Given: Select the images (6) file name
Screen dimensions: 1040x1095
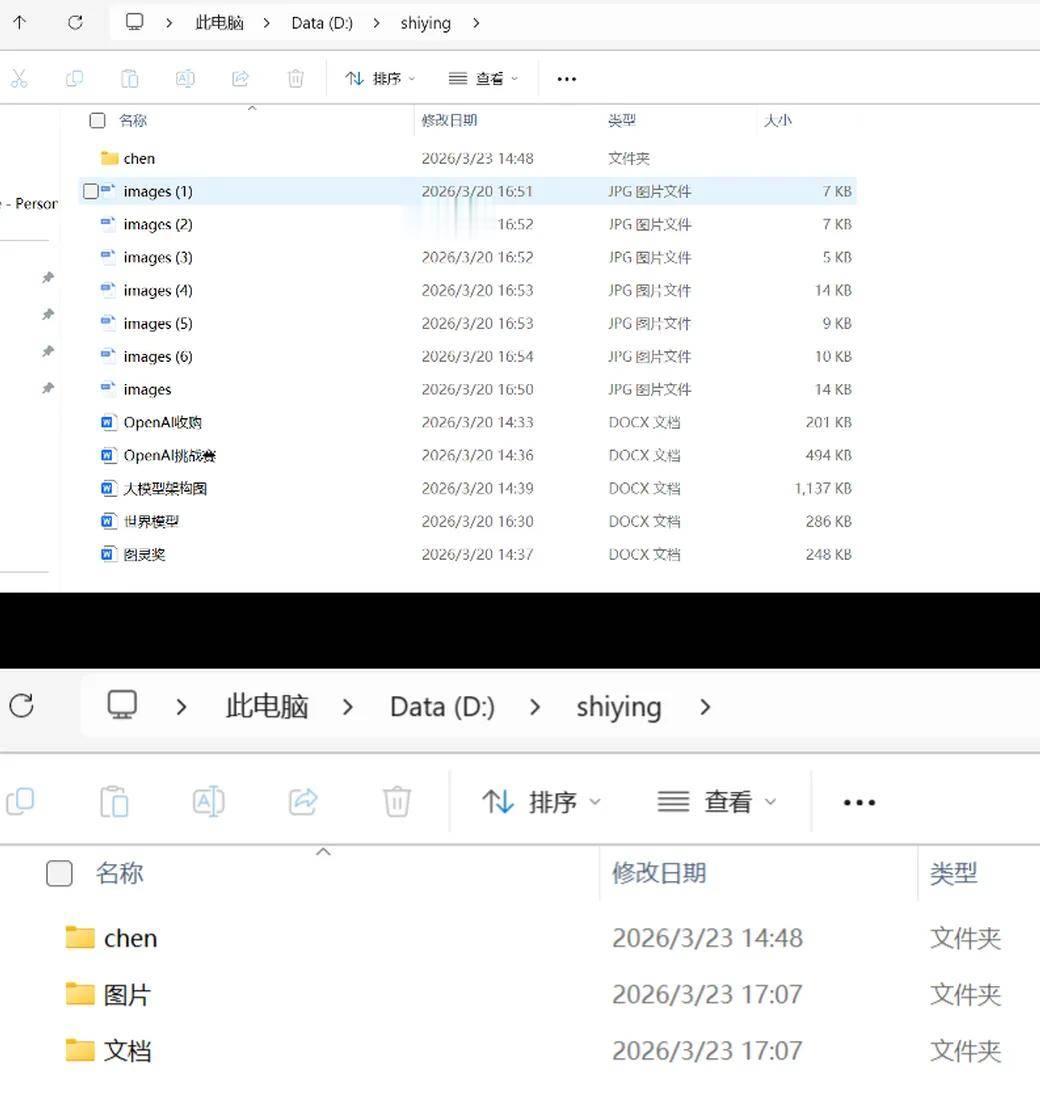Looking at the screenshot, I should 158,356.
